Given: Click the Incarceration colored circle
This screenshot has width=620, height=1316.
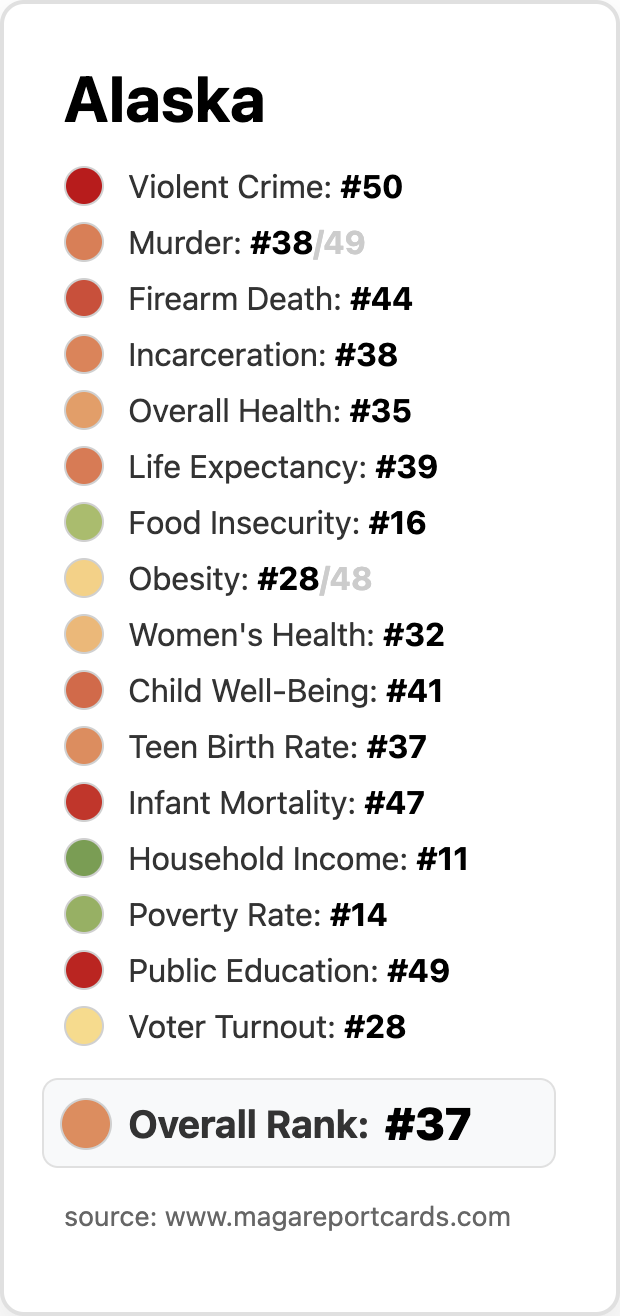Looking at the screenshot, I should tap(85, 355).
